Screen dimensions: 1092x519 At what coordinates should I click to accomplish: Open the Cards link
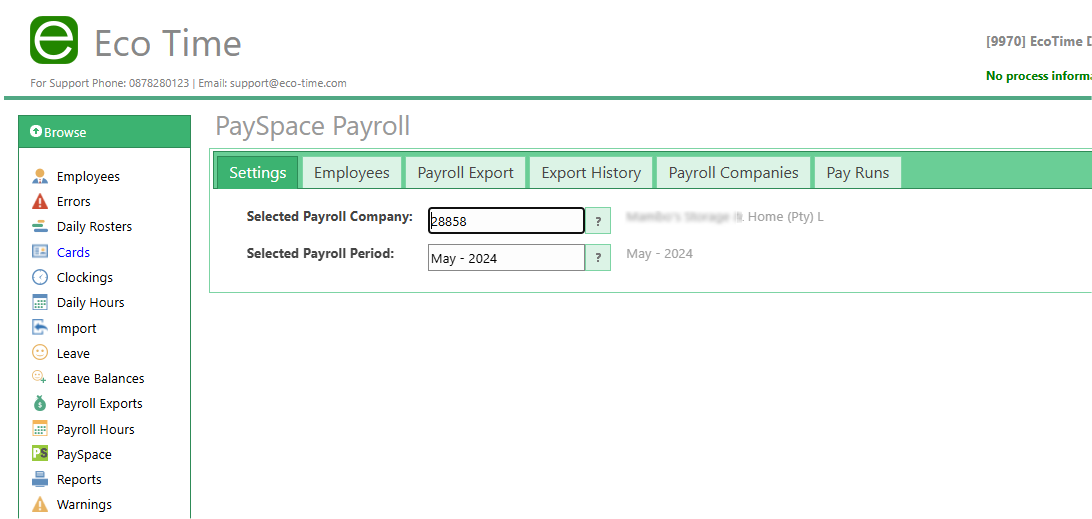[73, 252]
